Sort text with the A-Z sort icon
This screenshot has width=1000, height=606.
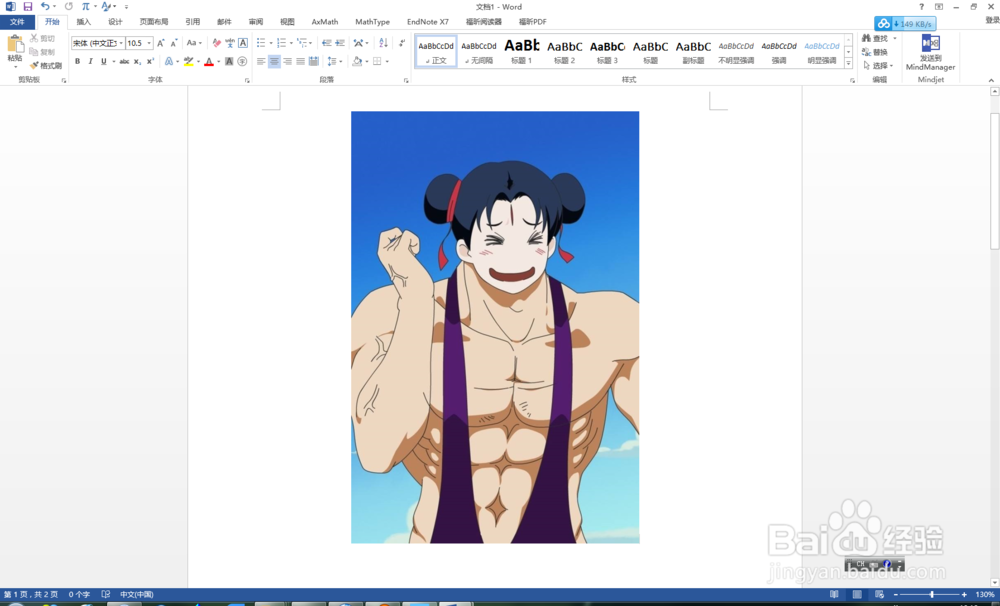383,43
